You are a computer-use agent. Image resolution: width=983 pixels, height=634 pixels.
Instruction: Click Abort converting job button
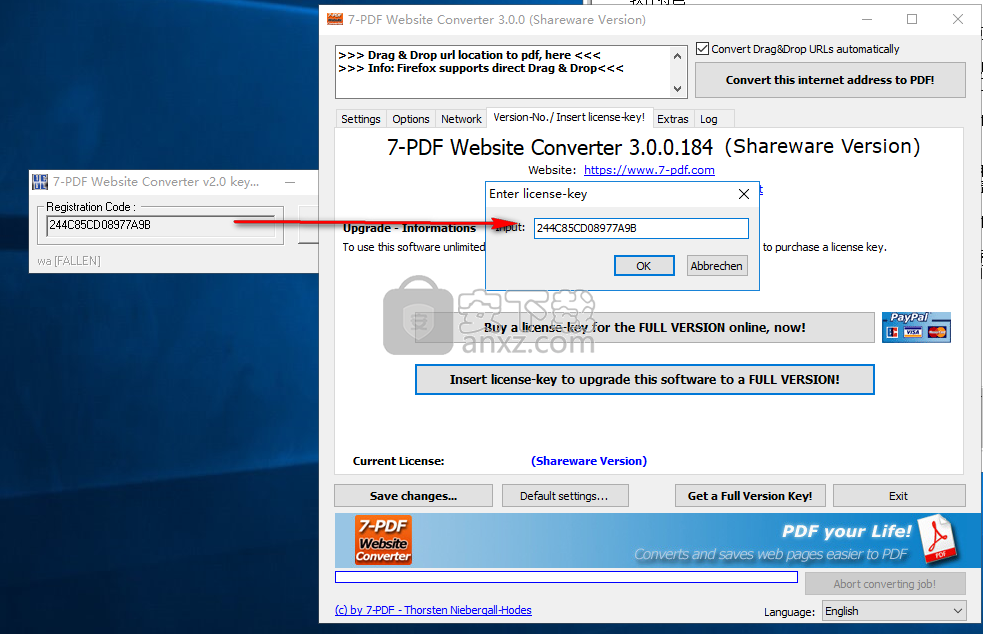point(885,584)
